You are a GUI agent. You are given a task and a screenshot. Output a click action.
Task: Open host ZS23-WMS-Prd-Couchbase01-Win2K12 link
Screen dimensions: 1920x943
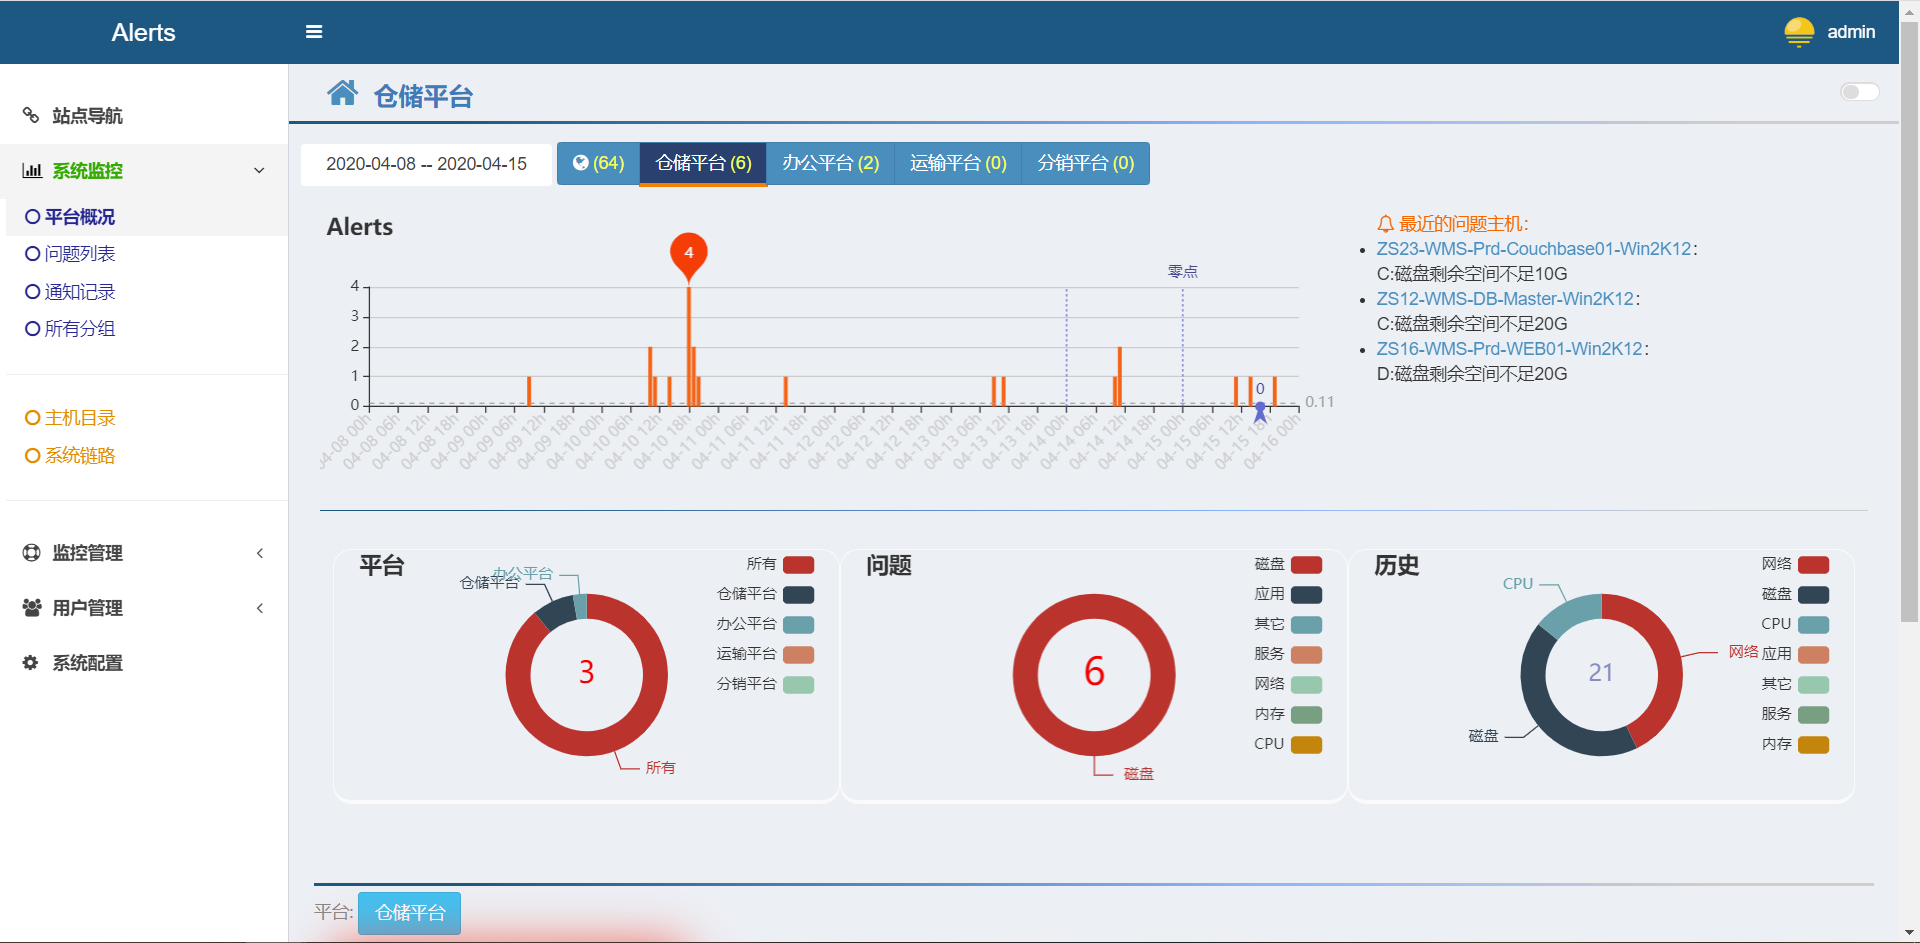[1534, 249]
